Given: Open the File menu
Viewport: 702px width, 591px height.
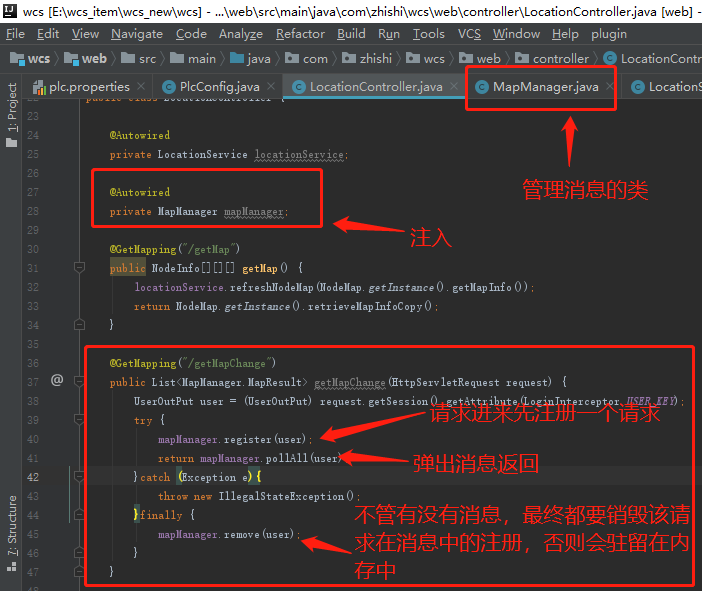Looking at the screenshot, I should click(15, 34).
